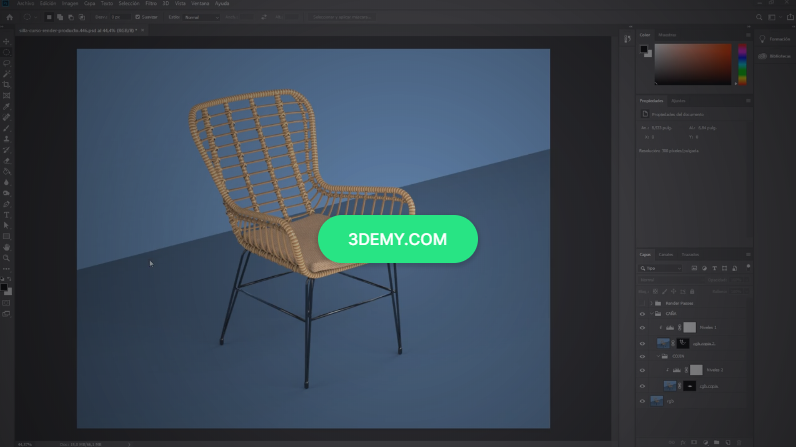Viewport: 796px width, 447px height.
Task: Toggle the Suavizar checkbox
Action: pos(138,17)
